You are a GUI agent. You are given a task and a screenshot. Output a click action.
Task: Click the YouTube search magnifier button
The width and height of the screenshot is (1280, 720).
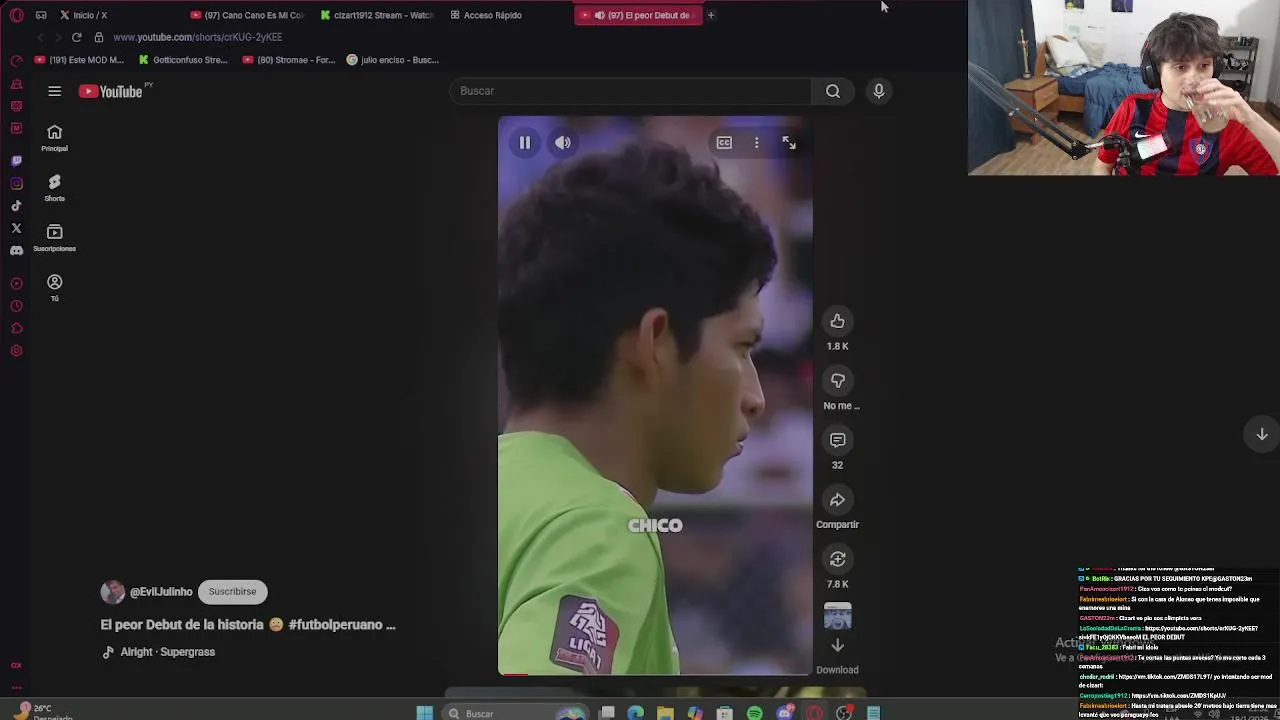tap(833, 91)
